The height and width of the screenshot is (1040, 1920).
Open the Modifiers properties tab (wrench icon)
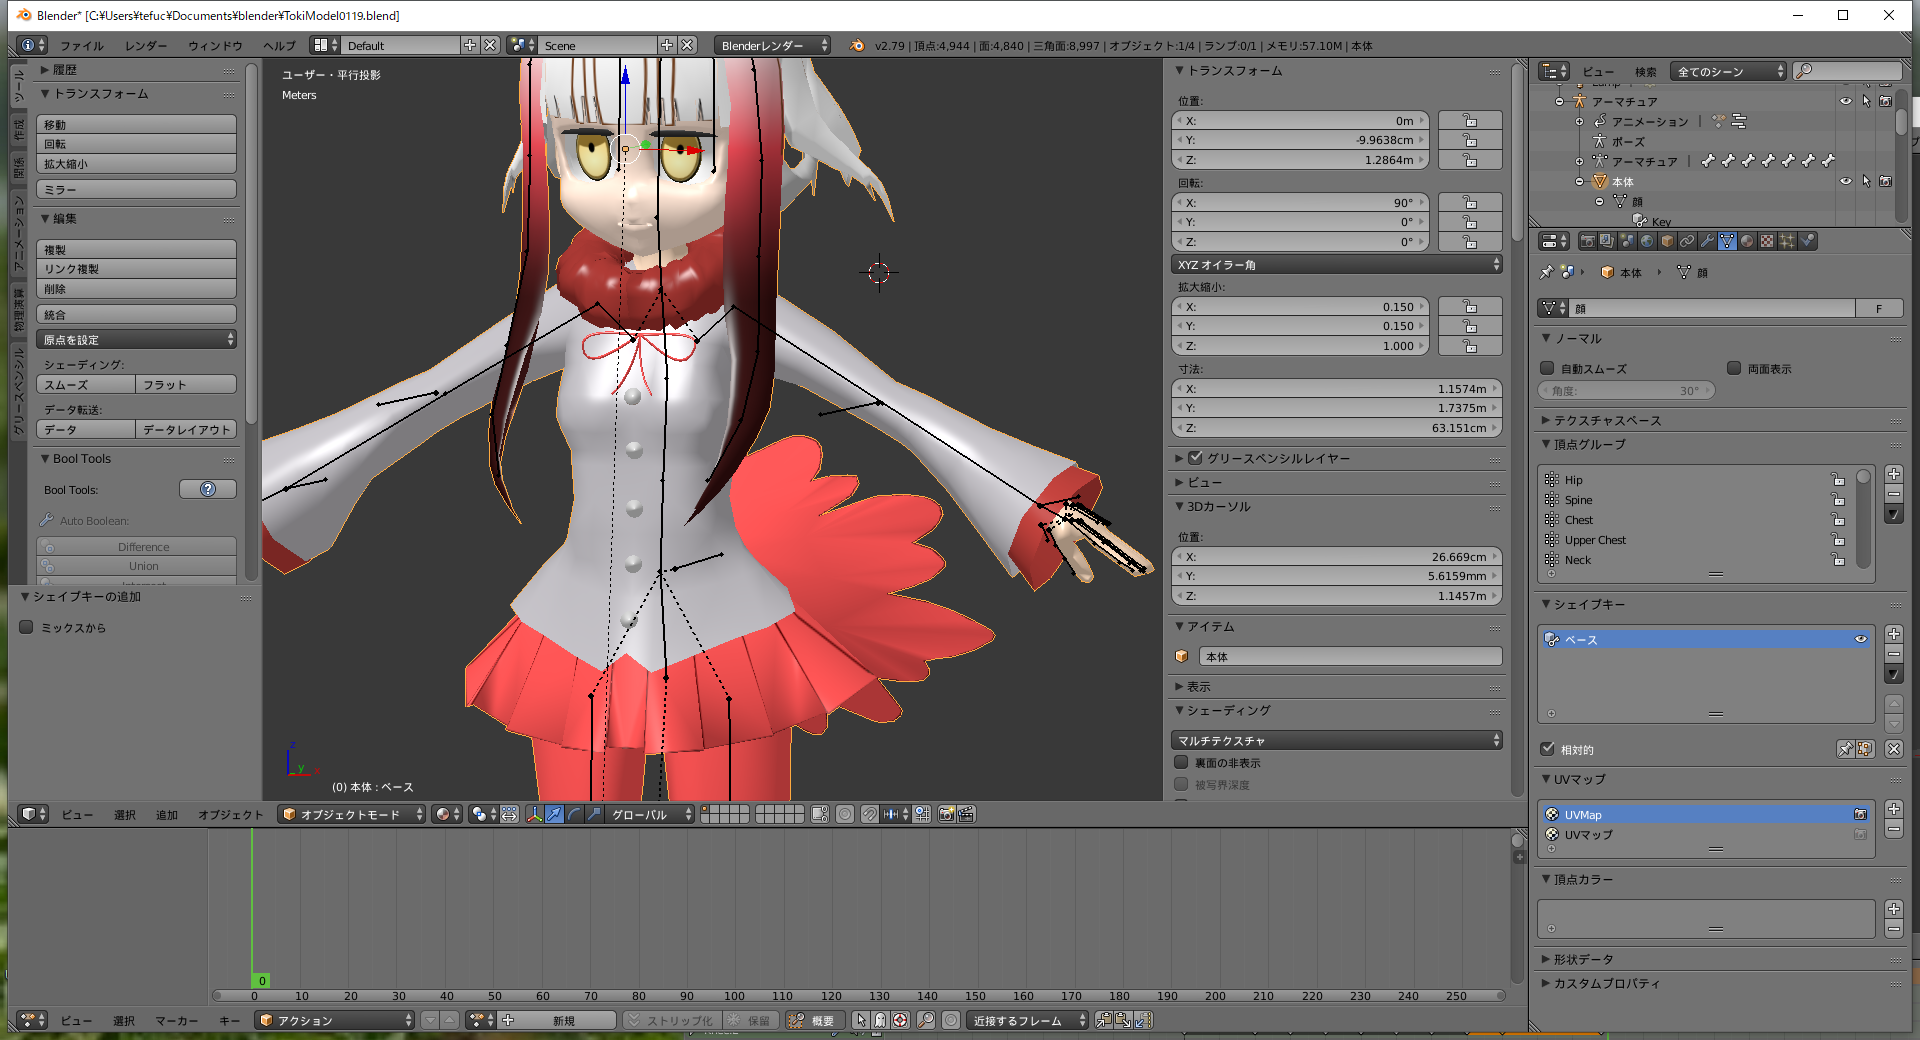pyautogui.click(x=1707, y=241)
